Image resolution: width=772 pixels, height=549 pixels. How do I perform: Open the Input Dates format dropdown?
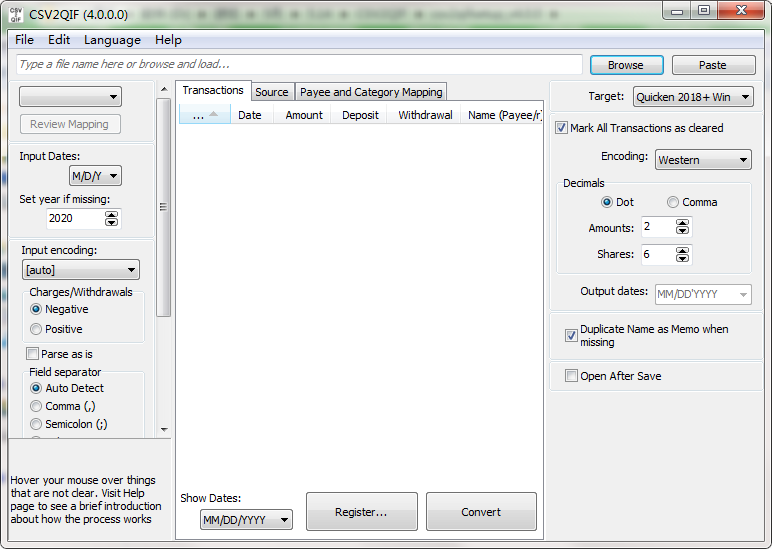(x=95, y=176)
